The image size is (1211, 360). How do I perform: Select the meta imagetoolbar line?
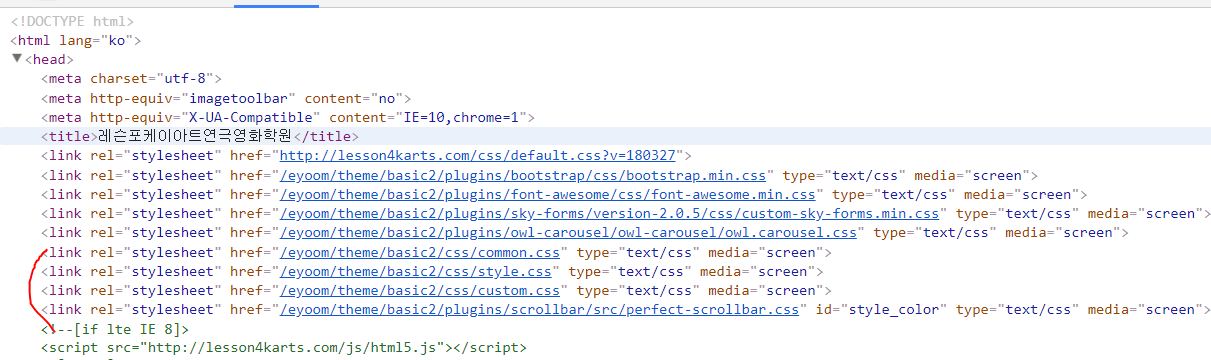pos(227,98)
